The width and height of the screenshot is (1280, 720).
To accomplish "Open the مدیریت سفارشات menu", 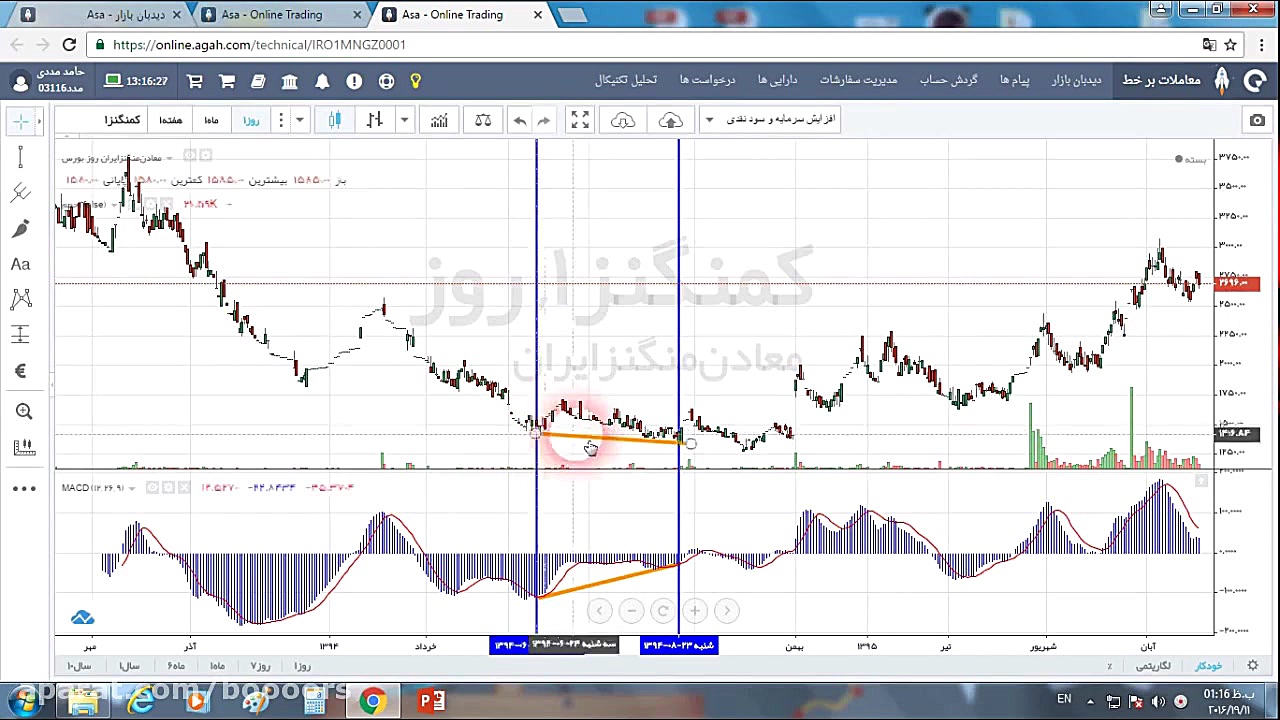I will pyautogui.click(x=858, y=80).
